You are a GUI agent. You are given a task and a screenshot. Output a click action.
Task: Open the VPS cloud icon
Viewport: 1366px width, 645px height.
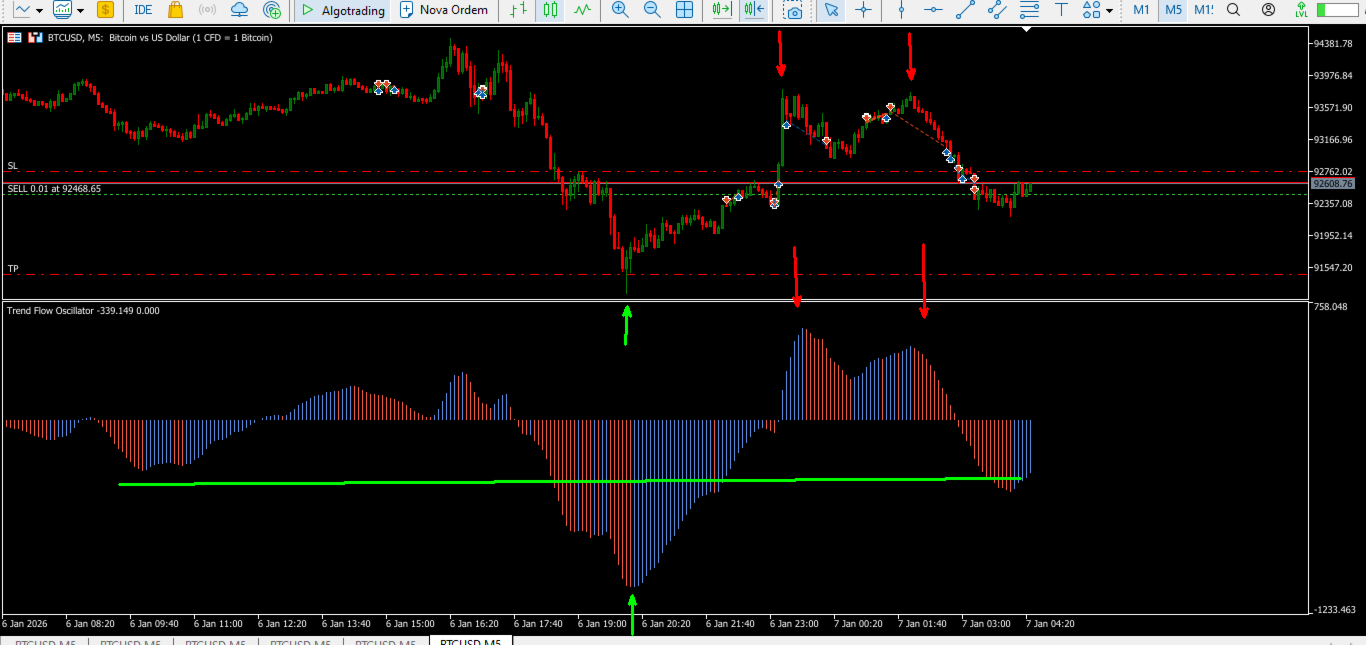pyautogui.click(x=240, y=10)
